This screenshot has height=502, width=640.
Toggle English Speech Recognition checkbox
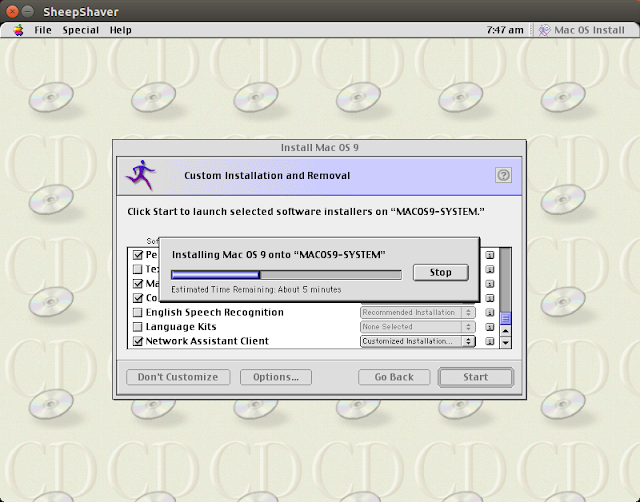coord(138,313)
